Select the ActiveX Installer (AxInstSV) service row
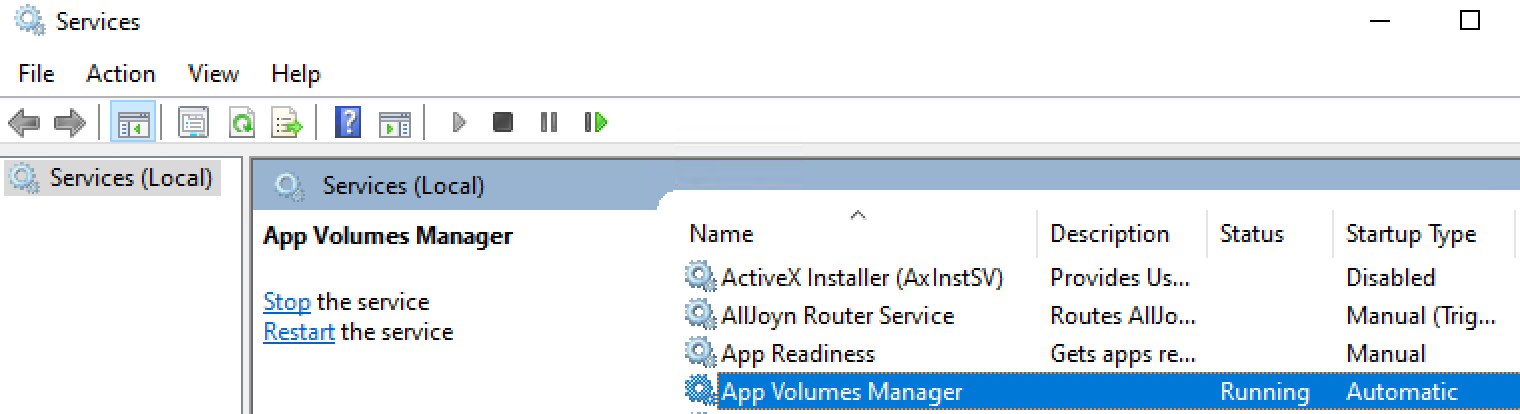The width and height of the screenshot is (1520, 414). point(1100,277)
